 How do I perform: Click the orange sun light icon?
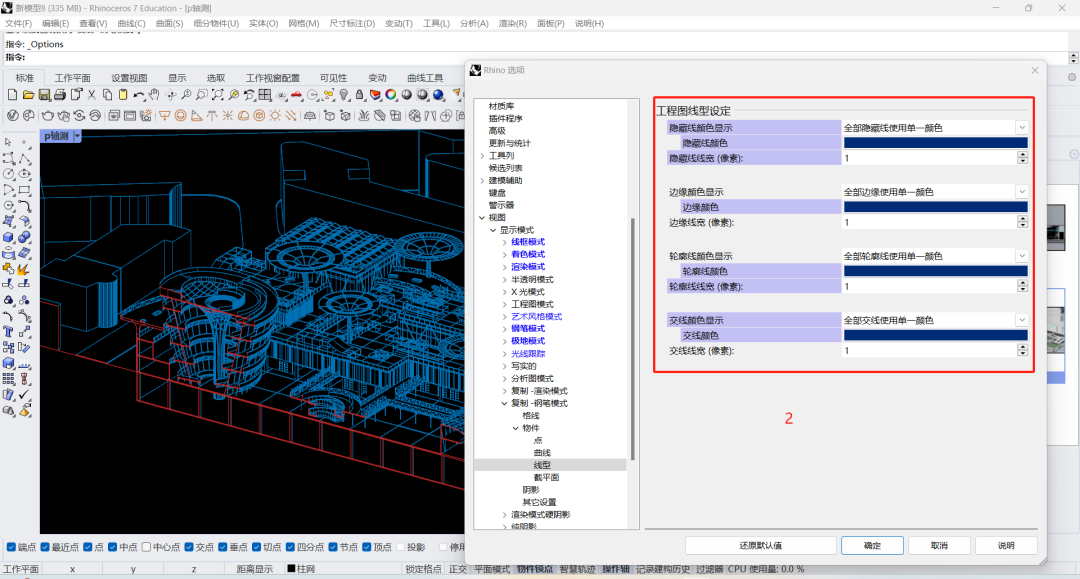(275, 116)
